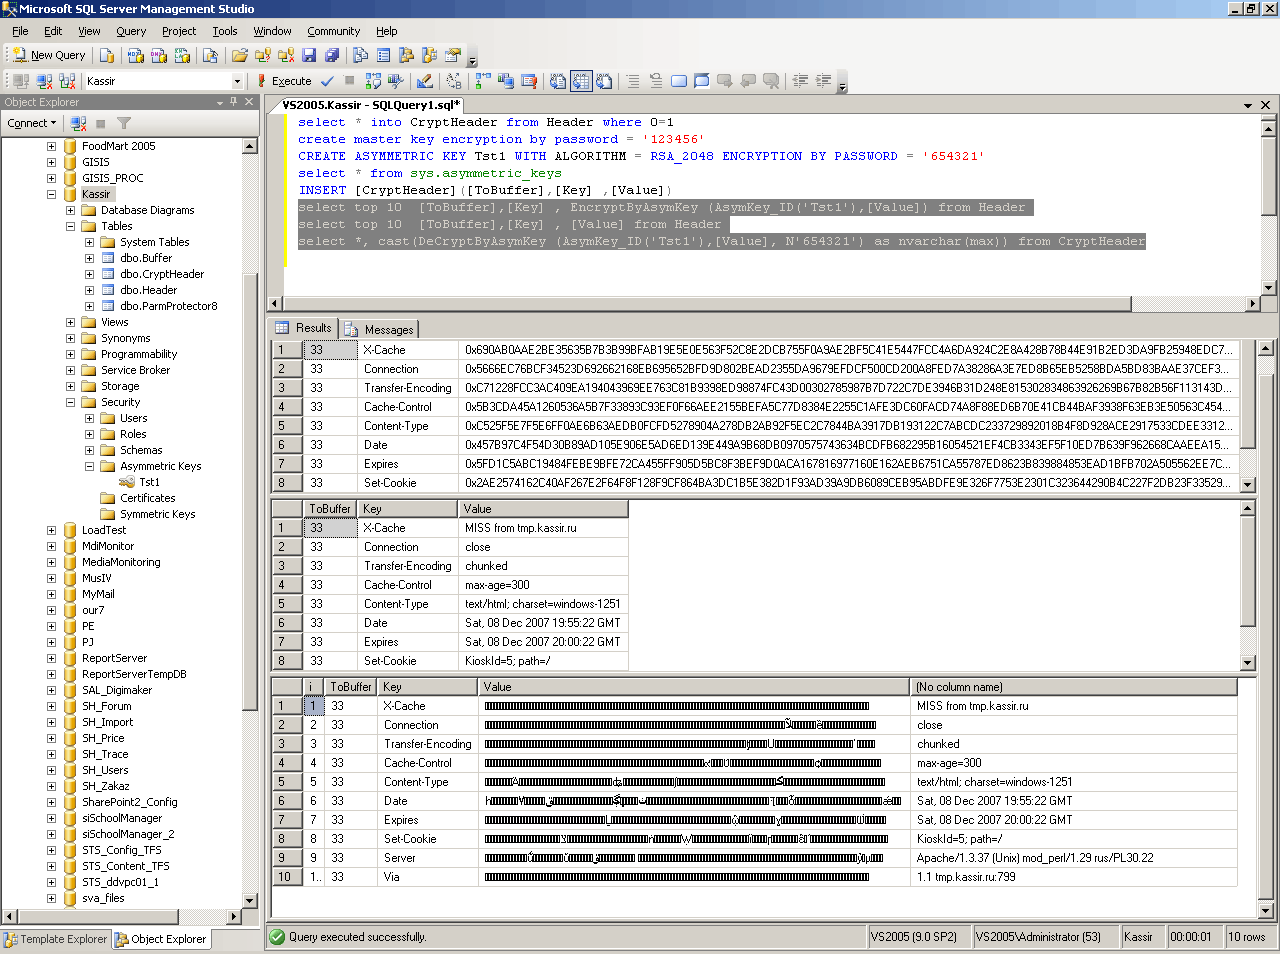Collapse the Asymmetric Keys folder
The width and height of the screenshot is (1280, 954).
point(89,466)
